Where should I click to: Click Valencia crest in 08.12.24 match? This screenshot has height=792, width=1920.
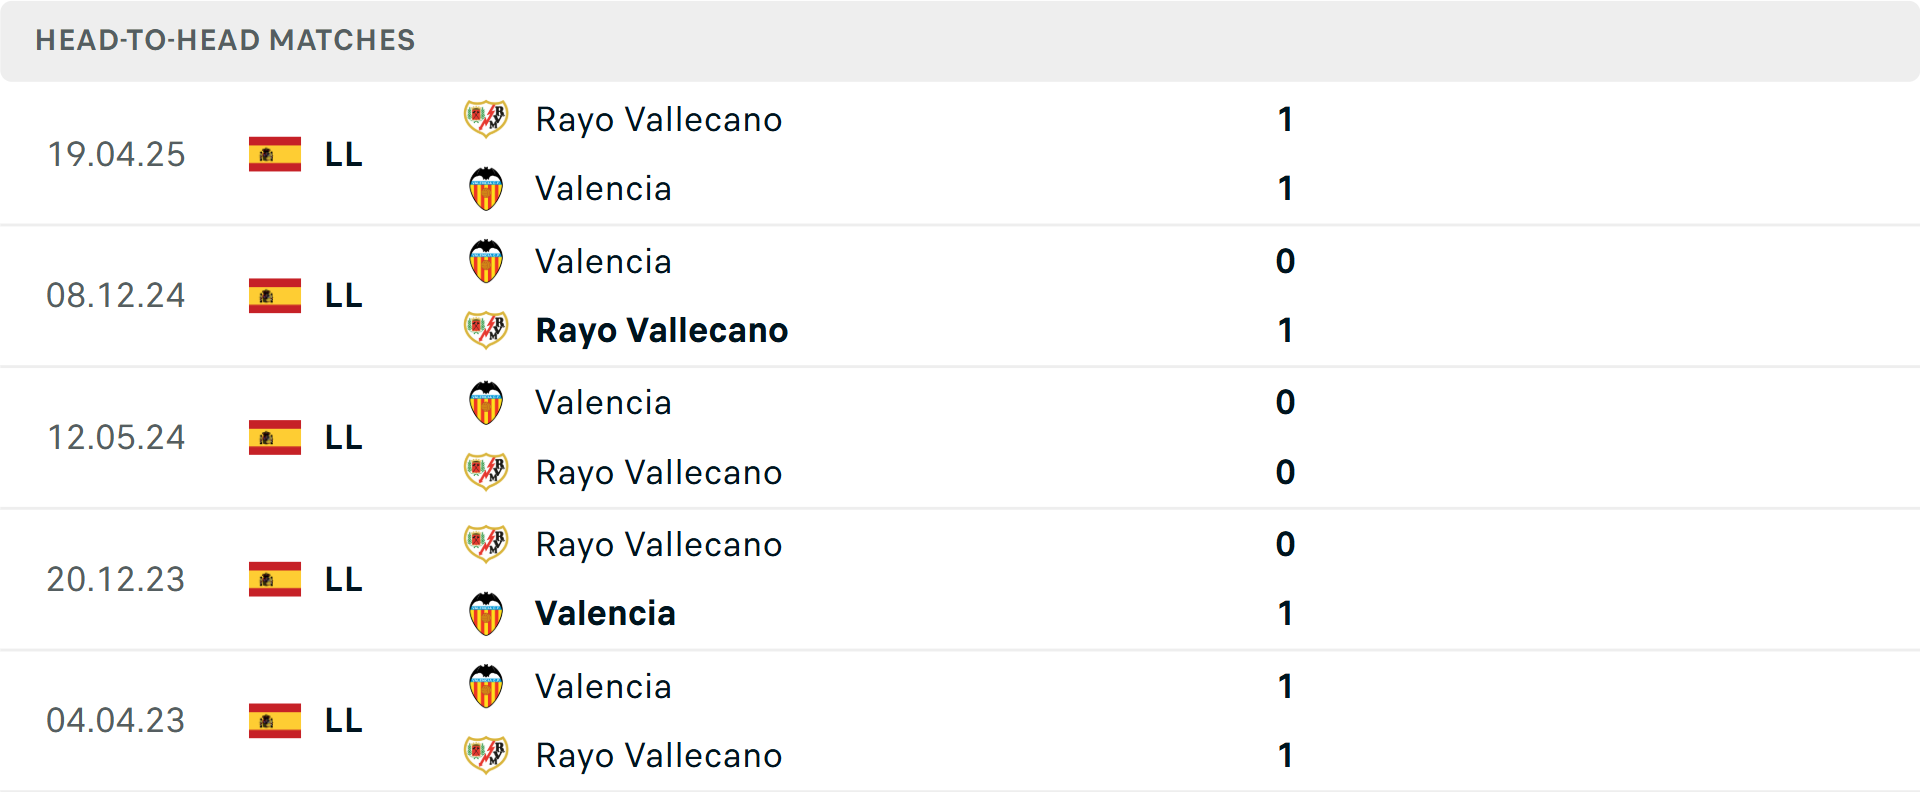click(x=486, y=261)
